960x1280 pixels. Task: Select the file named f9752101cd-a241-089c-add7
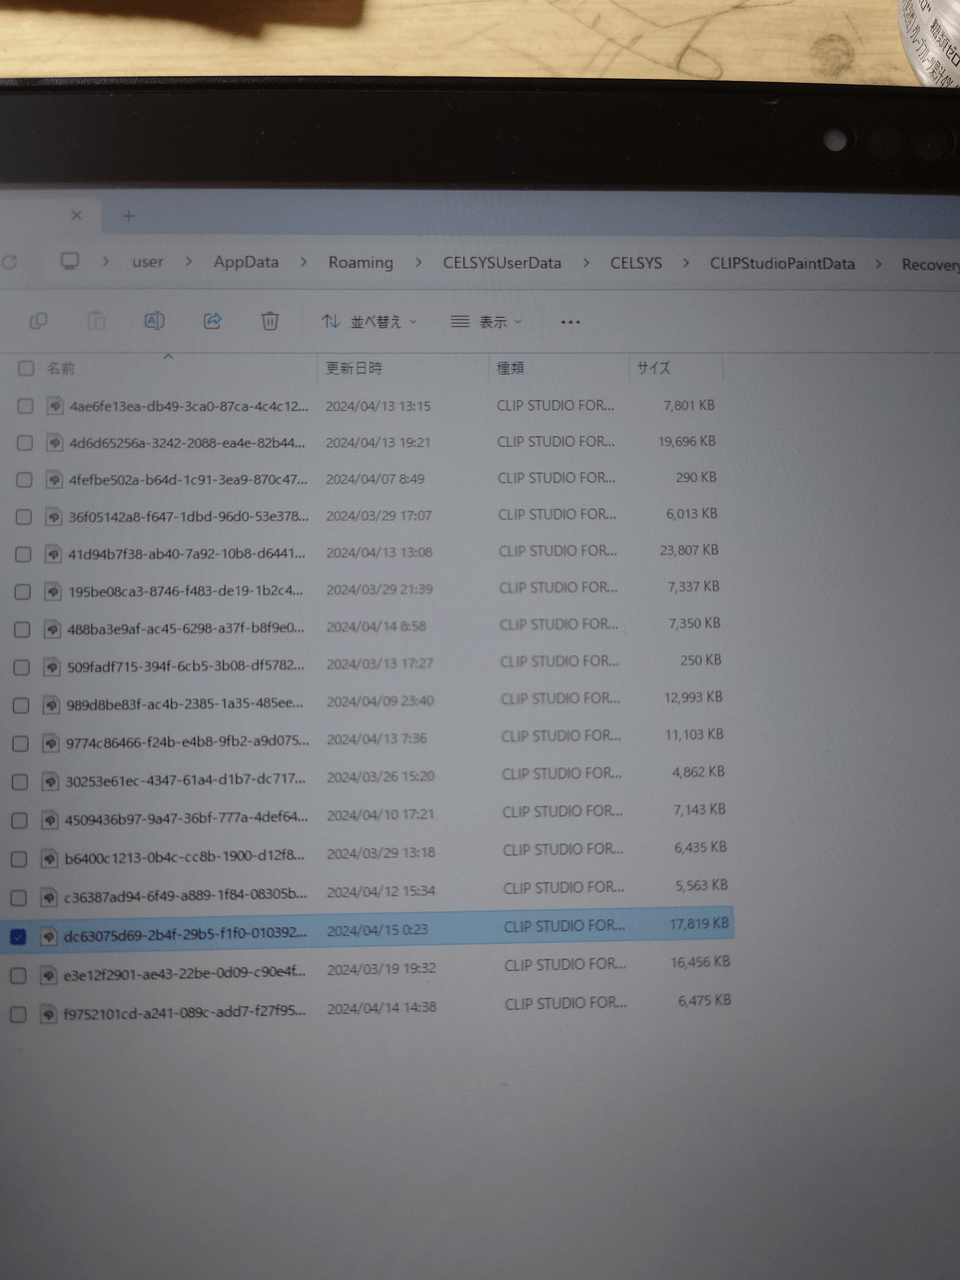tap(185, 1012)
